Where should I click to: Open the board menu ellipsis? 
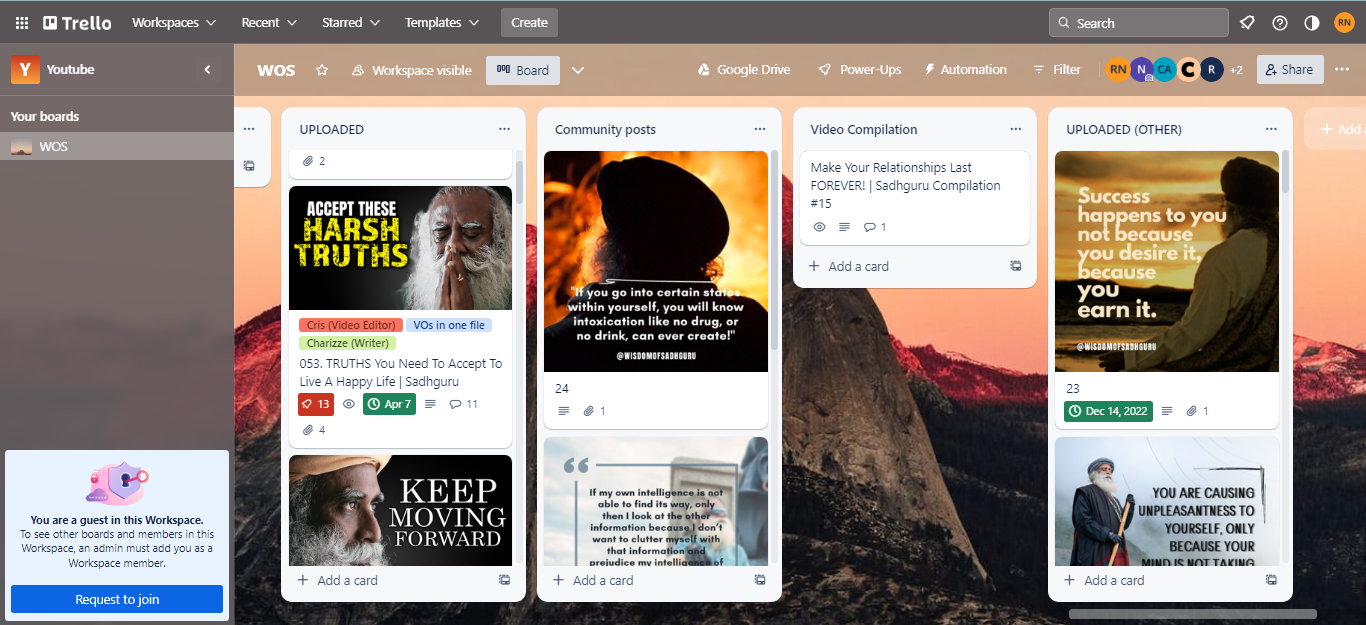point(1342,70)
